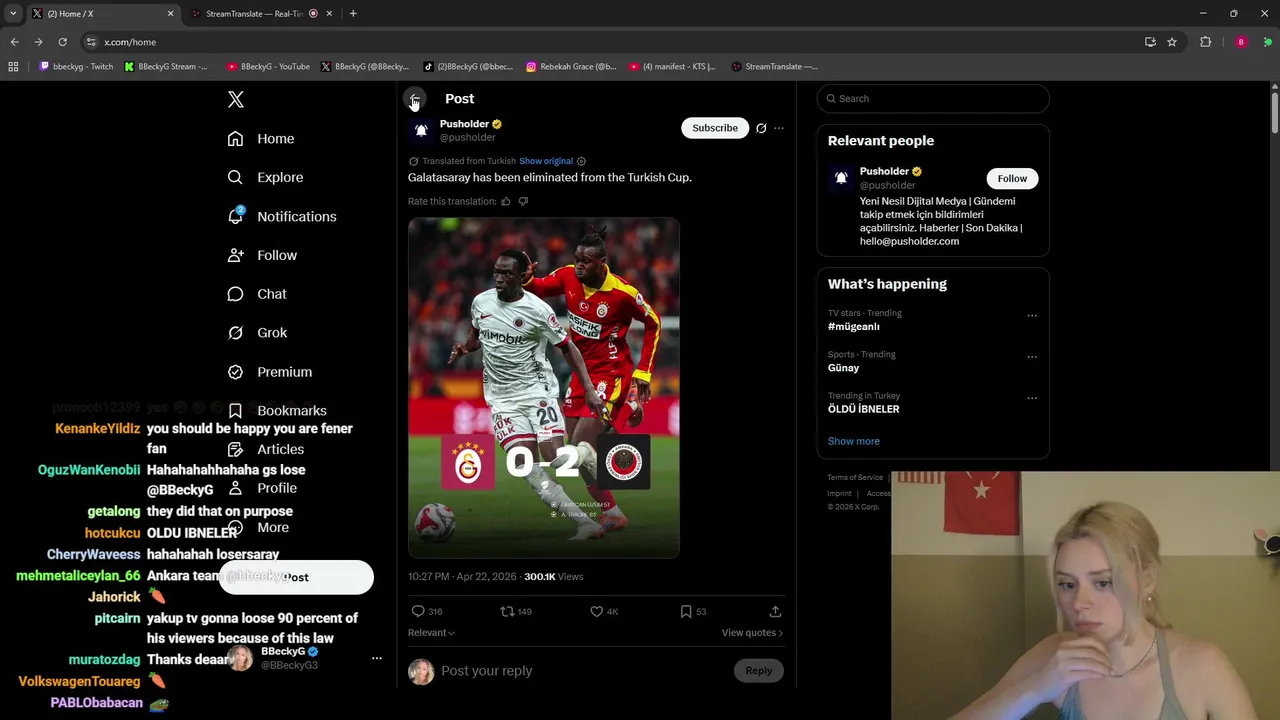Open Chrome menu three dots

(1268, 42)
